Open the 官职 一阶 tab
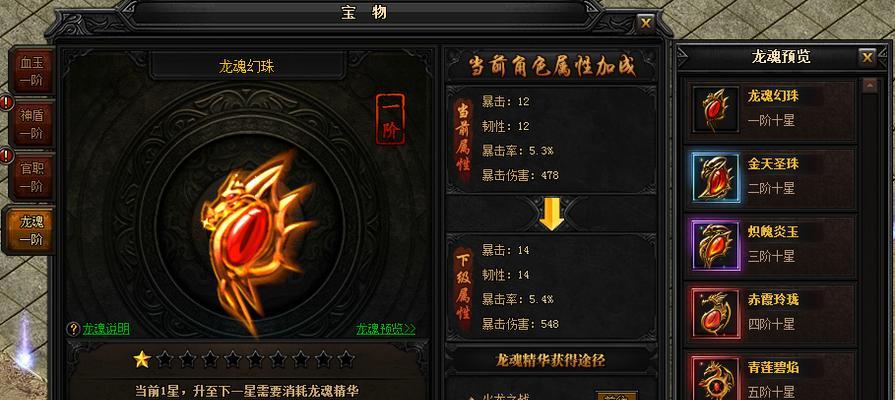Image resolution: width=895 pixels, height=400 pixels. point(31,177)
